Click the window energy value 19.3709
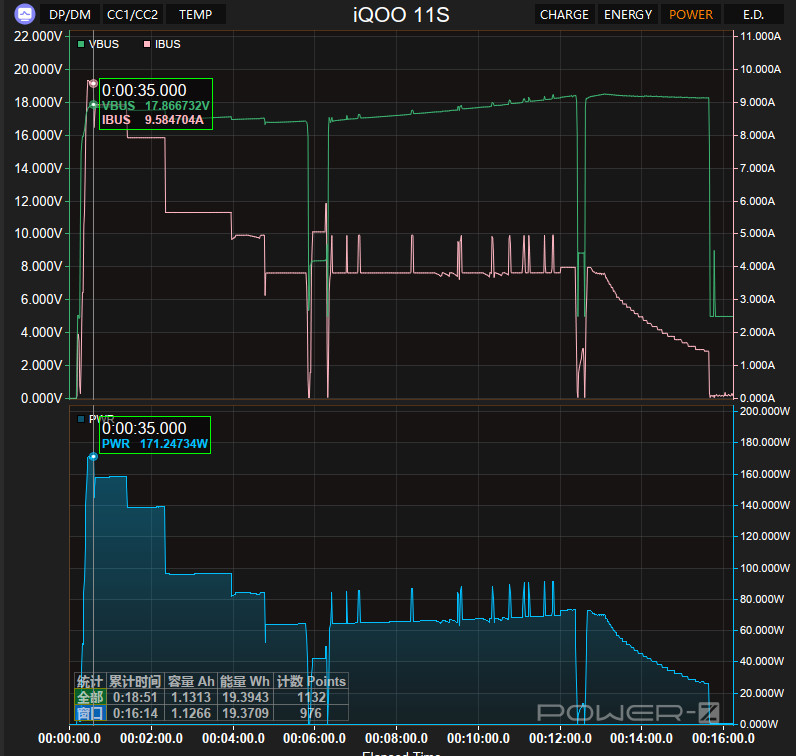Image resolution: width=796 pixels, height=756 pixels. click(245, 713)
